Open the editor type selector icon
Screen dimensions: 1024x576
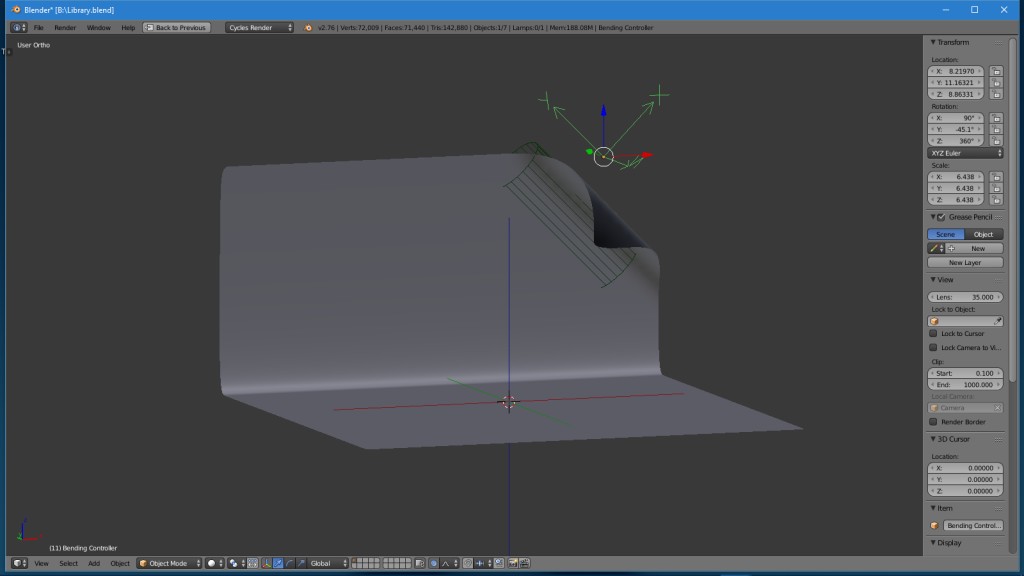(x=18, y=563)
